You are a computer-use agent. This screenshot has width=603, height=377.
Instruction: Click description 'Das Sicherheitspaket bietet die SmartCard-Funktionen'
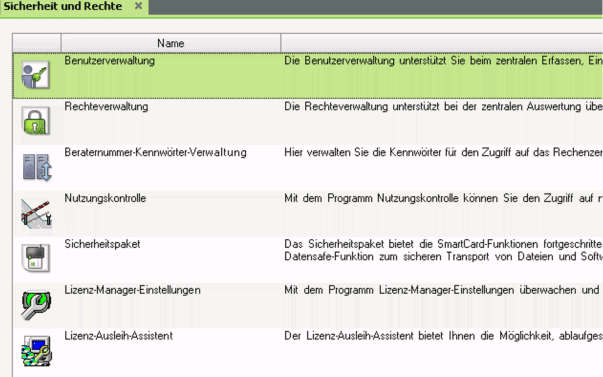pyautogui.click(x=443, y=250)
